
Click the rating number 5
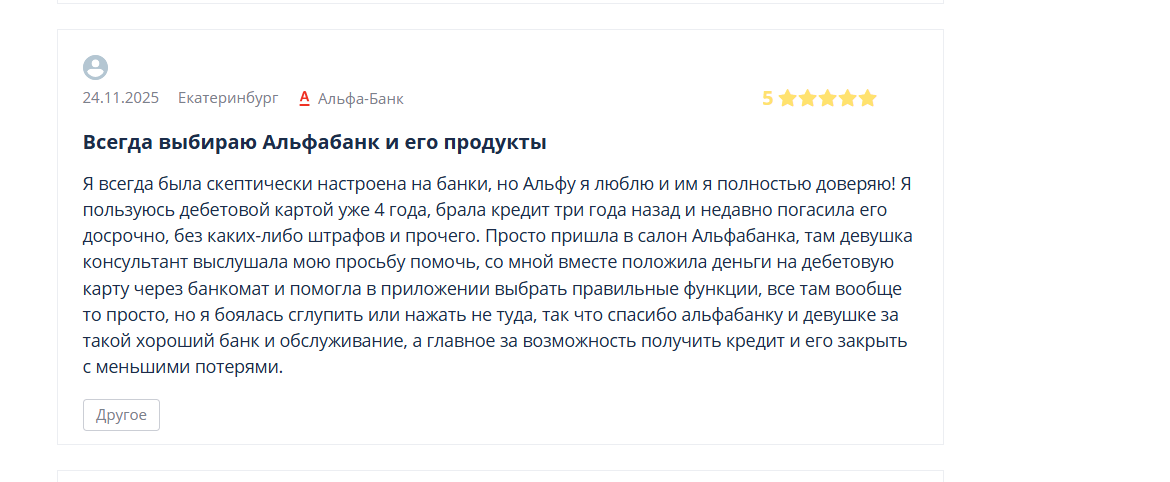coord(768,98)
